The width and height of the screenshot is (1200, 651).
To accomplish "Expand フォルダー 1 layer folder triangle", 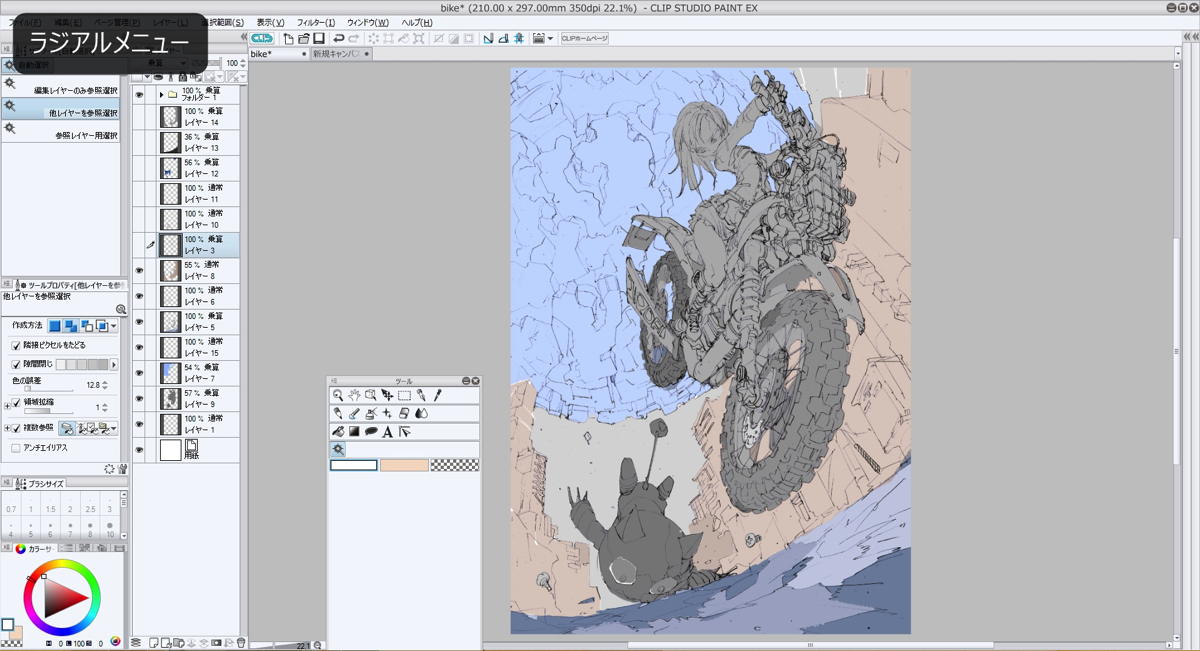I will (x=161, y=95).
